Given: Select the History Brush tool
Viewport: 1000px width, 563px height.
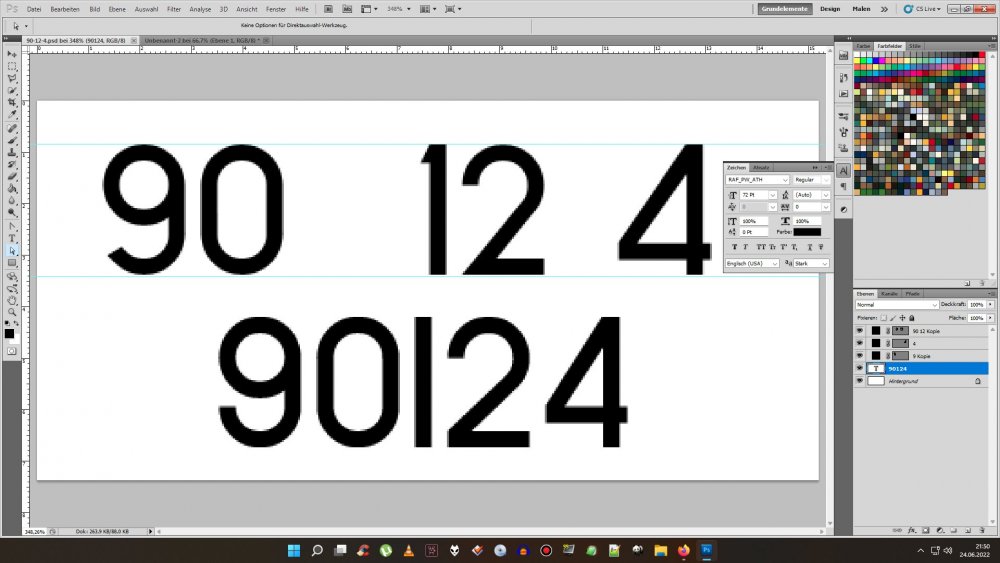Looking at the screenshot, I should [12, 165].
